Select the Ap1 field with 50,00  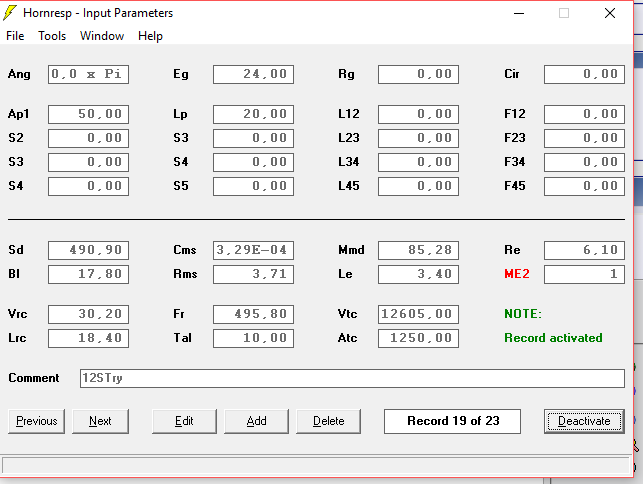point(89,114)
